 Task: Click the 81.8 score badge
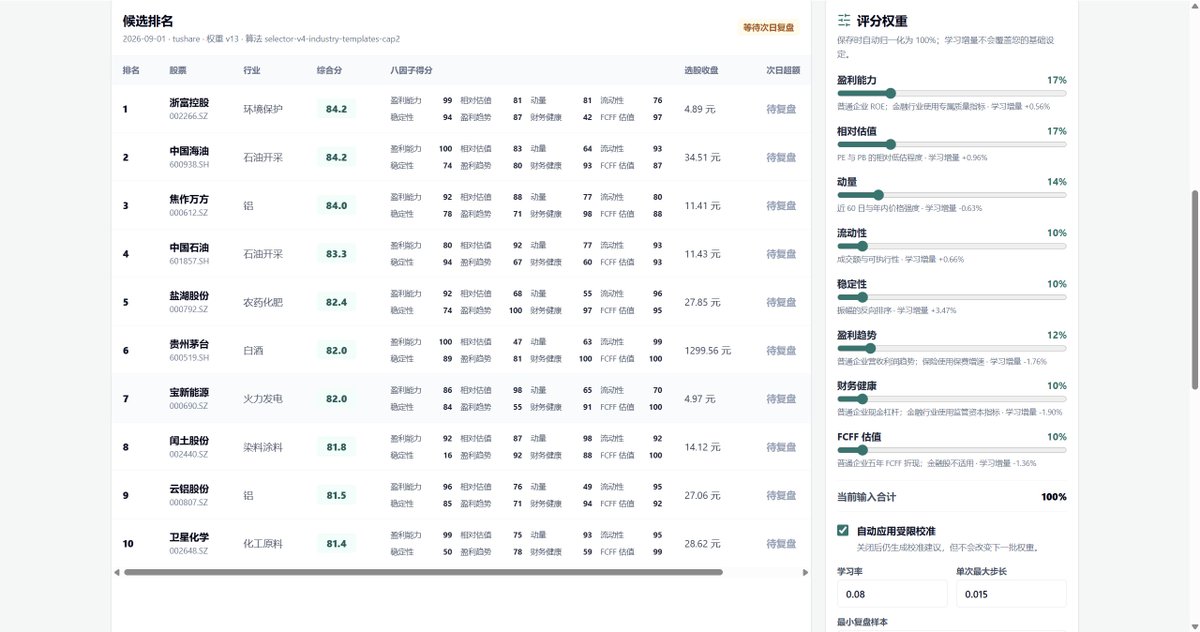tap(336, 447)
